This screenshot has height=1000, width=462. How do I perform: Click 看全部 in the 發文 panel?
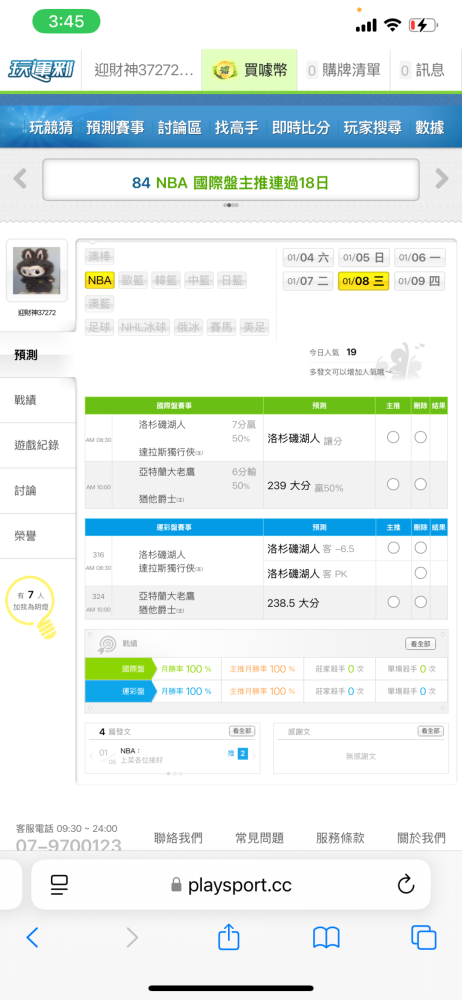241,731
